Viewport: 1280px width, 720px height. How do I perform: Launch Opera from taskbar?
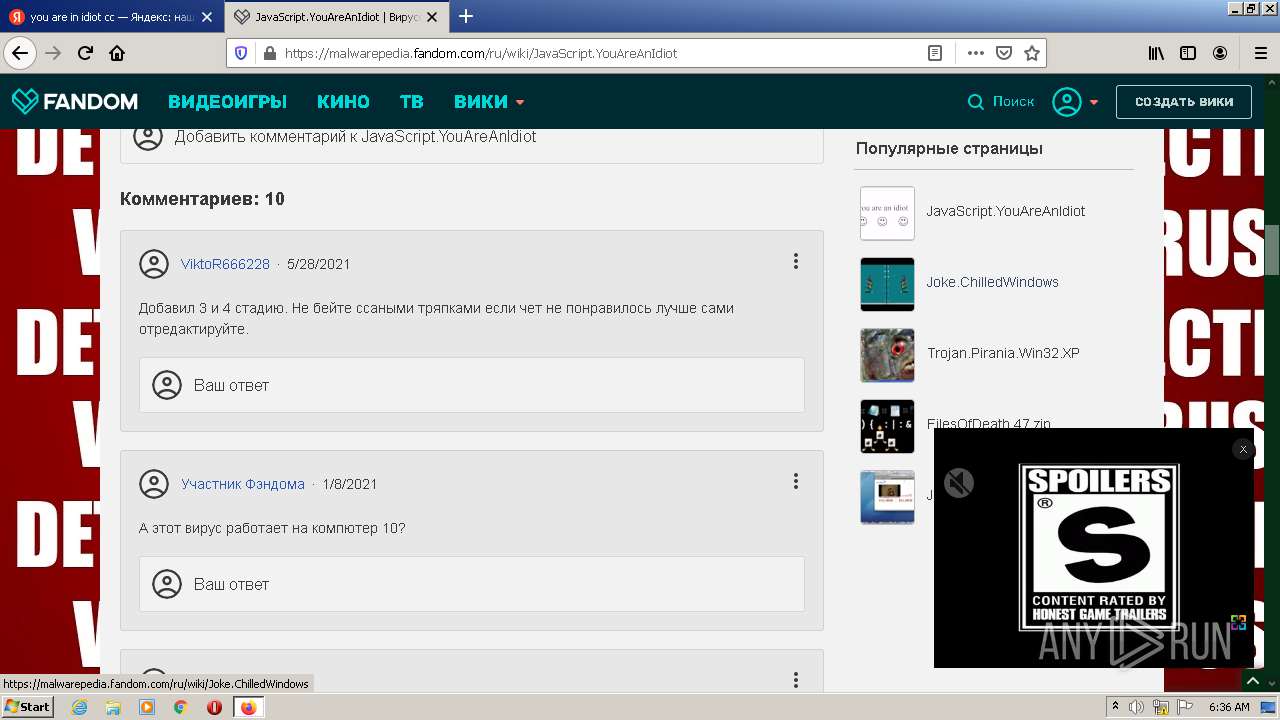(214, 707)
